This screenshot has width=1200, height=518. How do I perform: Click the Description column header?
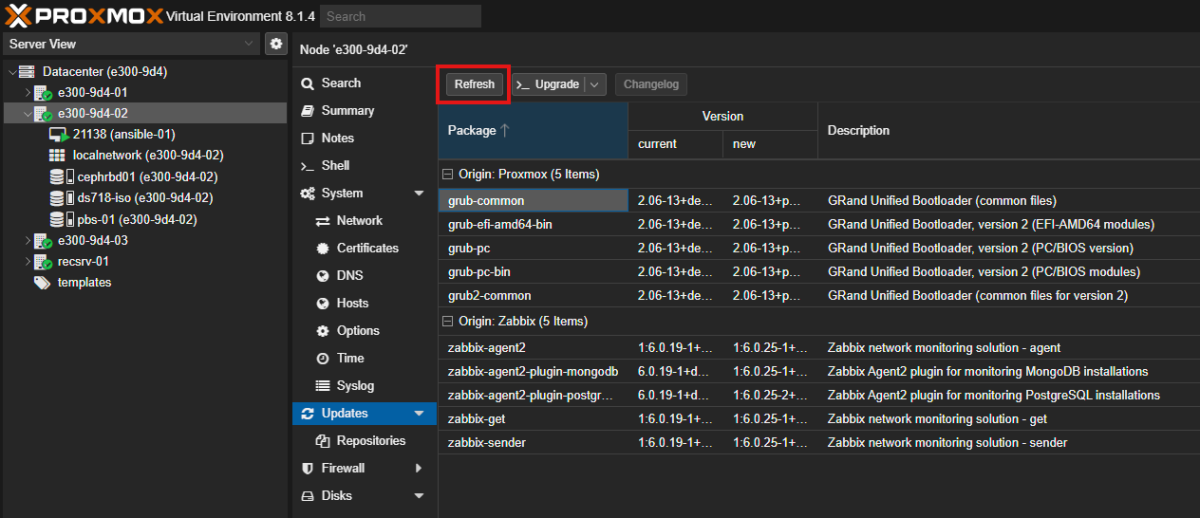pos(1009,131)
